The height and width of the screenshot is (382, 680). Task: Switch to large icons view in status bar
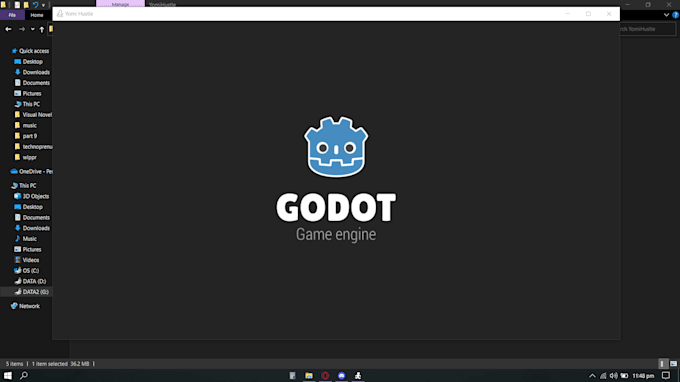[x=673, y=364]
